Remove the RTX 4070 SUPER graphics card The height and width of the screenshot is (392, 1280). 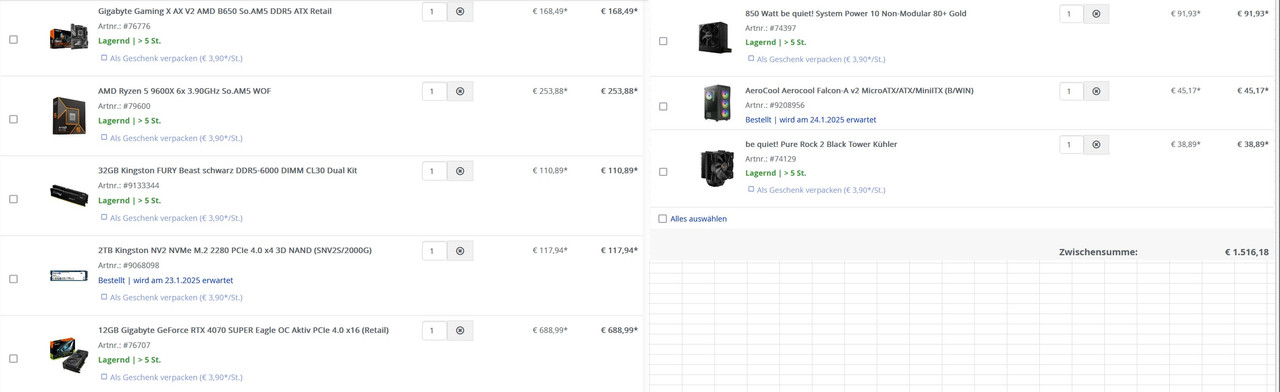(x=460, y=330)
